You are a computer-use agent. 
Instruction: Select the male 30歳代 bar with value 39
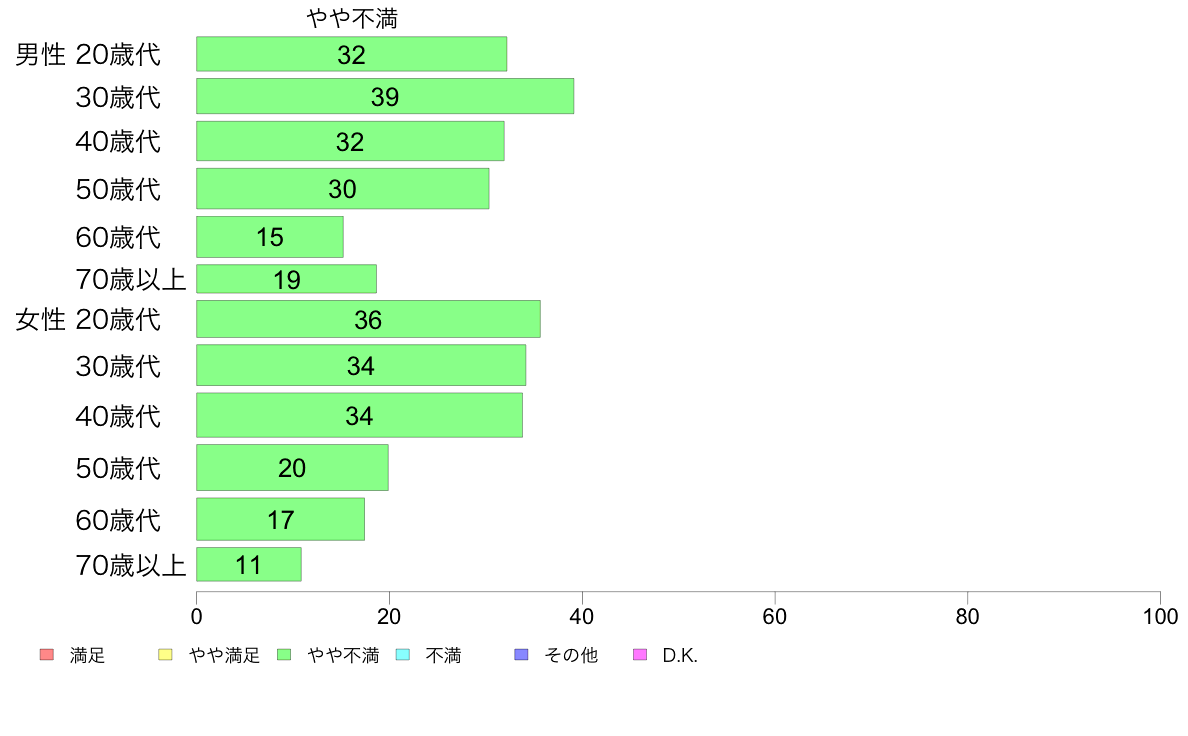(385, 96)
